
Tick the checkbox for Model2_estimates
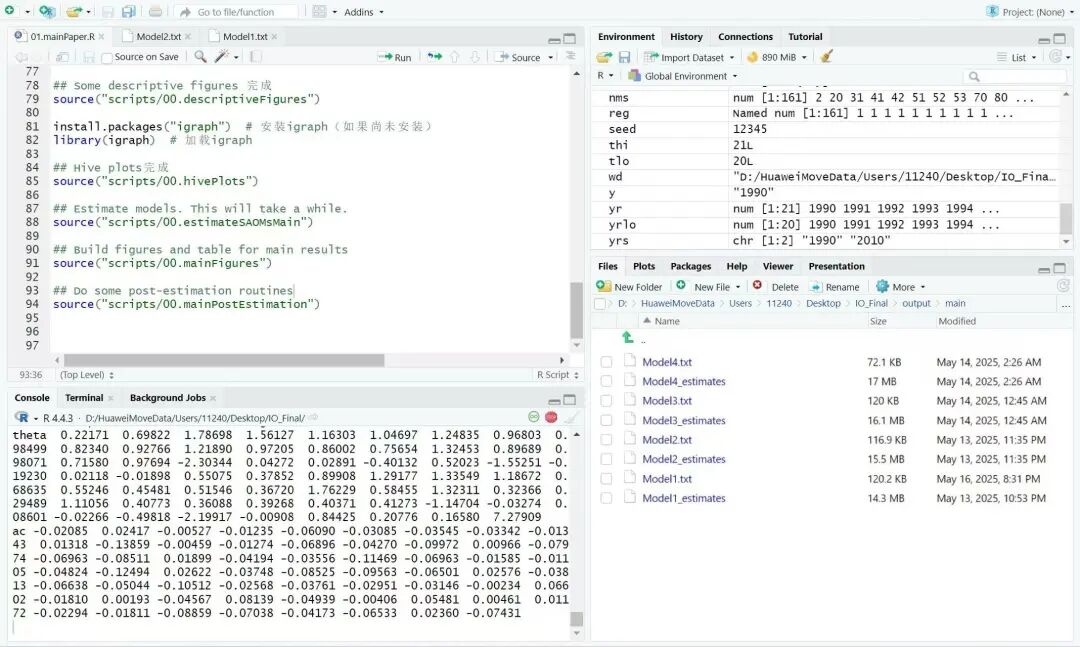[606, 459]
